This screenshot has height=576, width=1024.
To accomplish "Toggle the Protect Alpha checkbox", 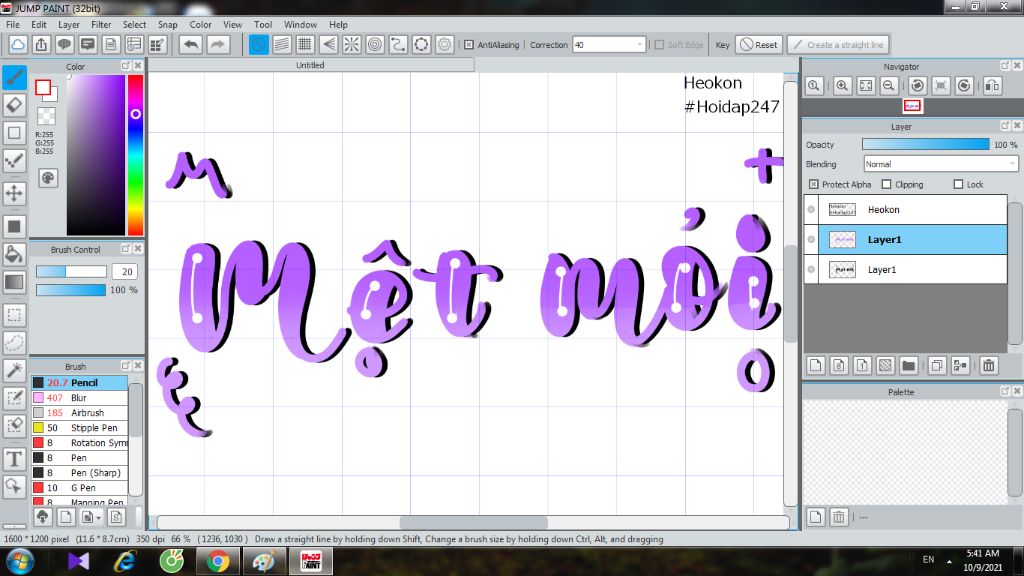I will (813, 184).
